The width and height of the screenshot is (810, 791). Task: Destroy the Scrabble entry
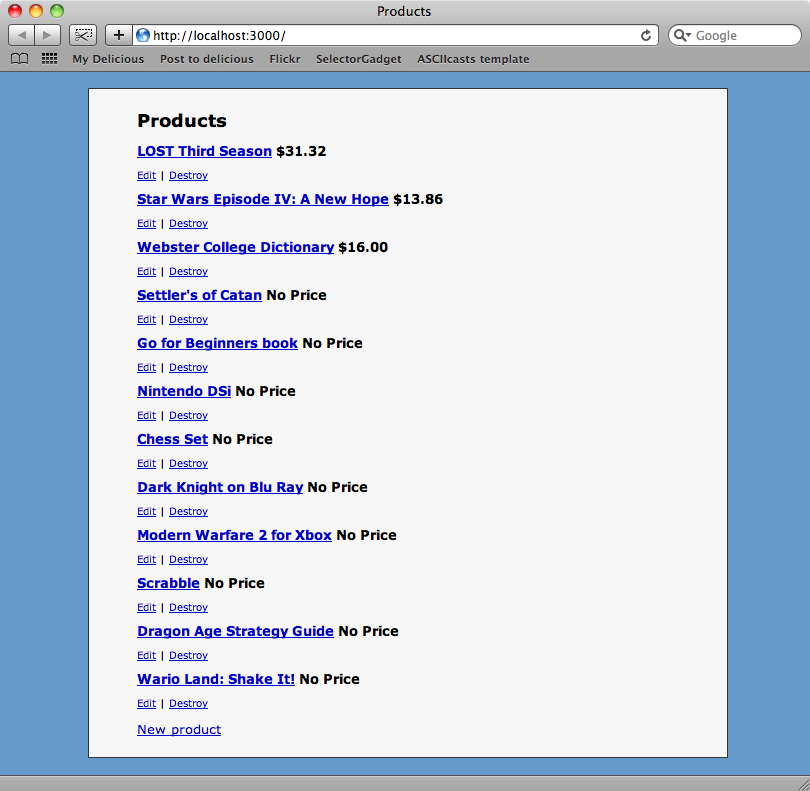coord(189,608)
